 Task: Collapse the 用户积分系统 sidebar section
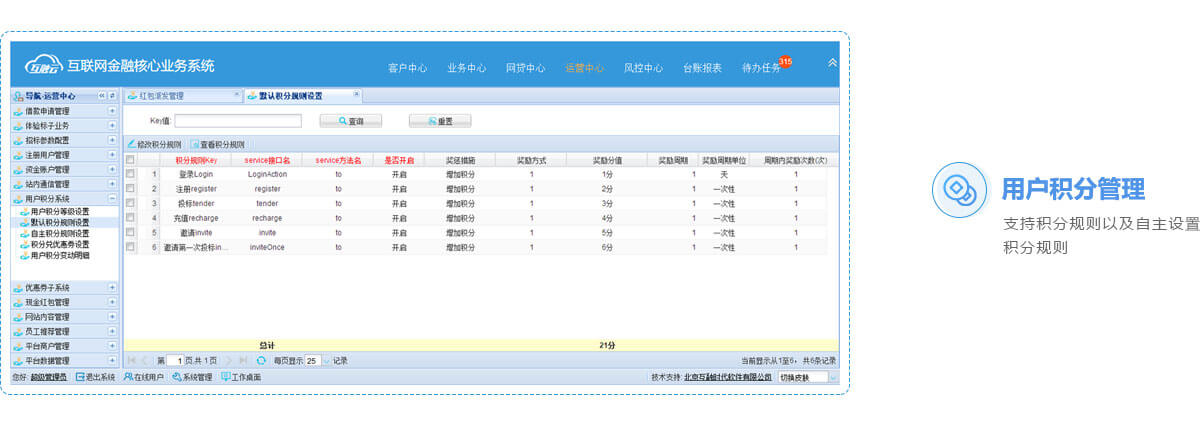pyautogui.click(x=112, y=199)
